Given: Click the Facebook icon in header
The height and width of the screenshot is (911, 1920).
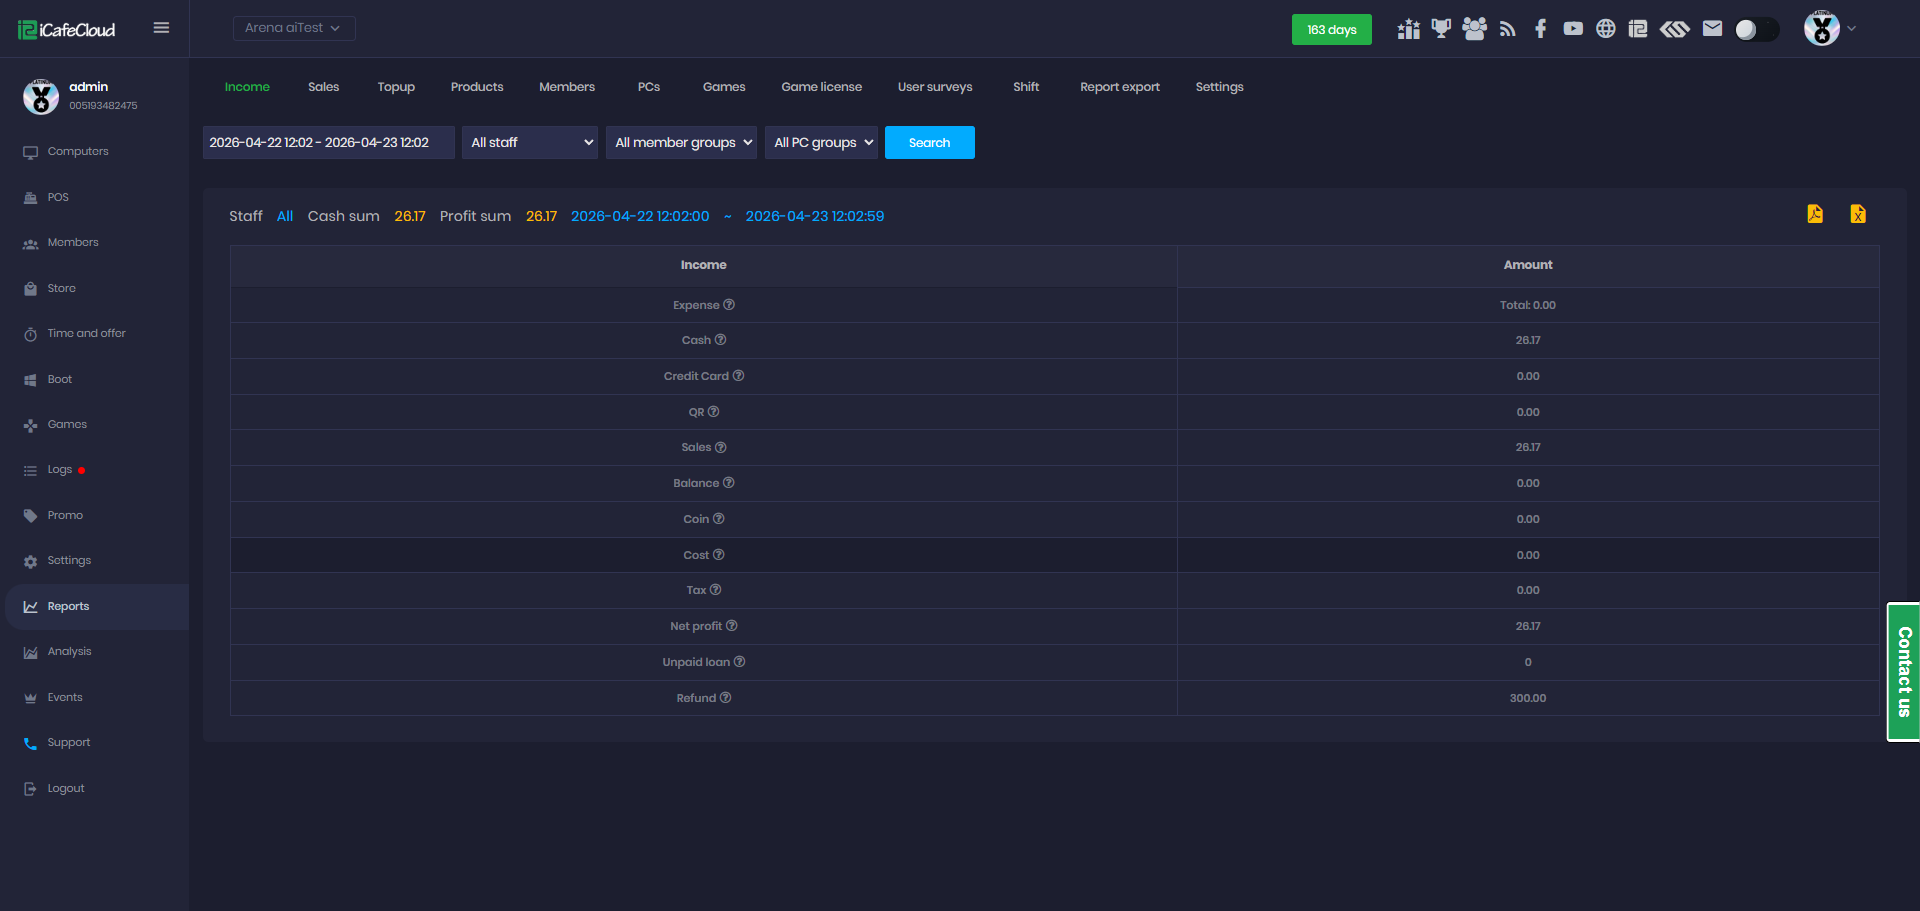Looking at the screenshot, I should point(1540,29).
